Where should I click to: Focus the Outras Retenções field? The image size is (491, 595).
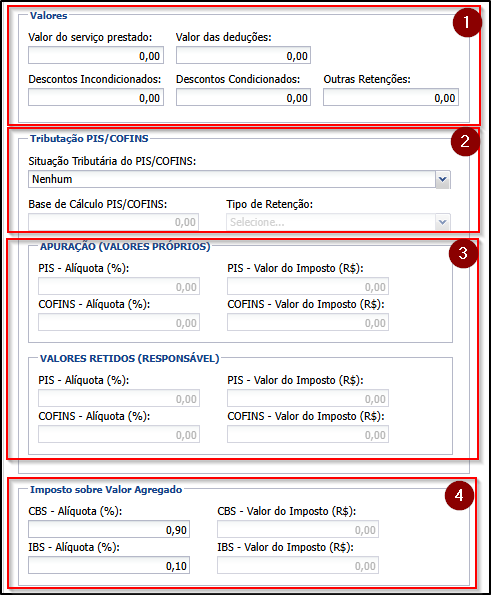391,98
